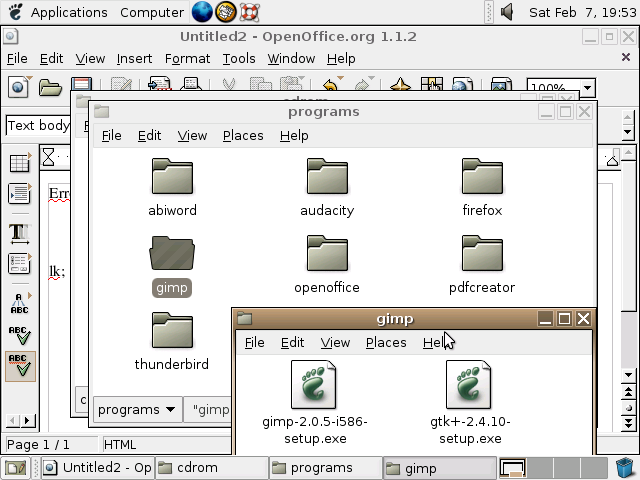Open Format menu in OpenOffice
Viewport: 640px width, 480px height.
click(187, 58)
